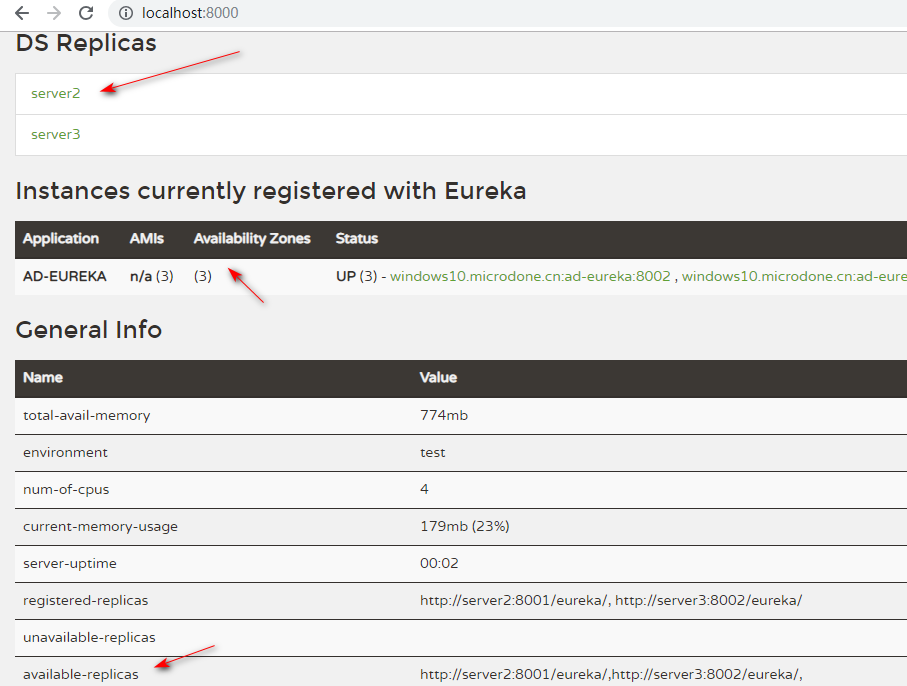The image size is (907, 686).
Task: Open windows10.microdone.cn:ad-eureka:8002 instance link
Action: click(x=530, y=276)
